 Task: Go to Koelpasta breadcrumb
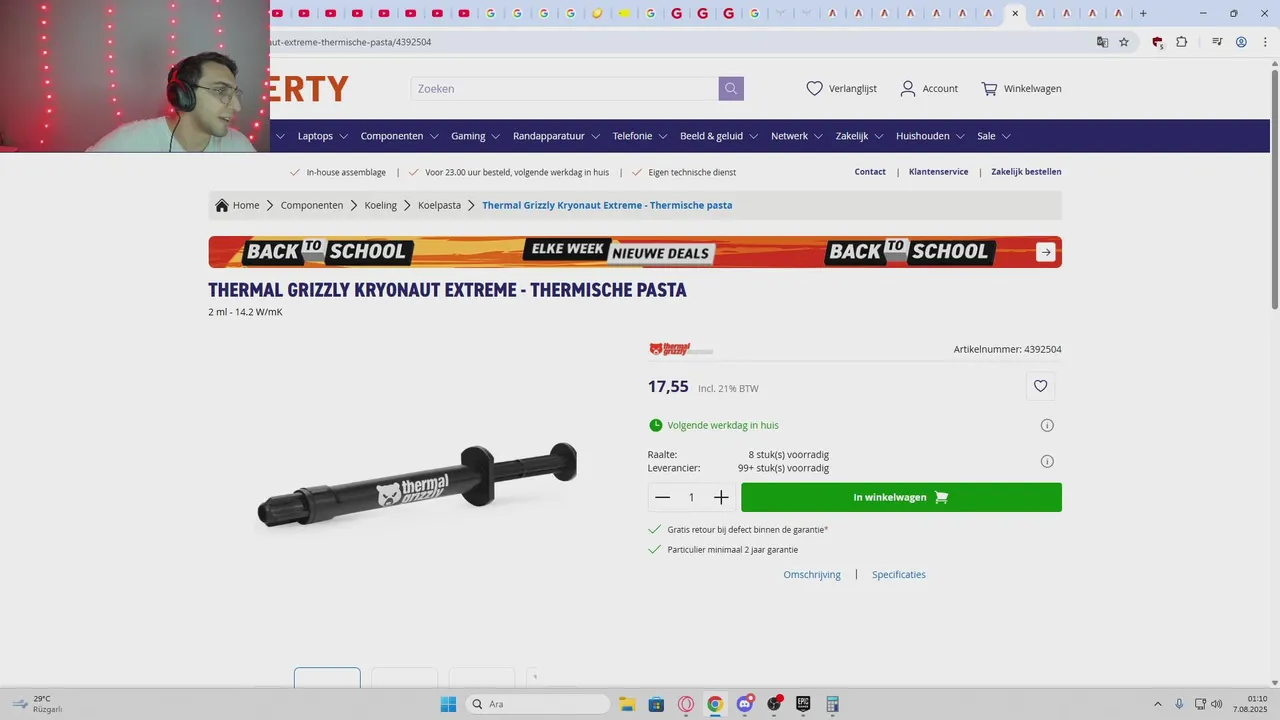click(x=439, y=205)
